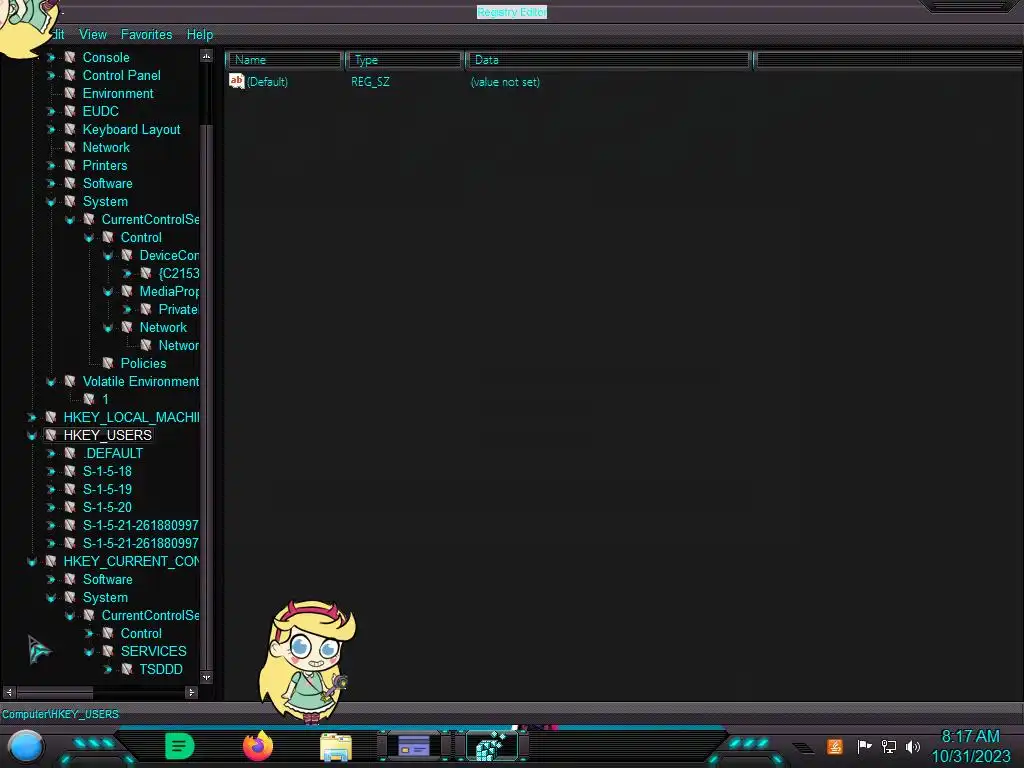Open the green notes app on taskbar

pyautogui.click(x=179, y=746)
